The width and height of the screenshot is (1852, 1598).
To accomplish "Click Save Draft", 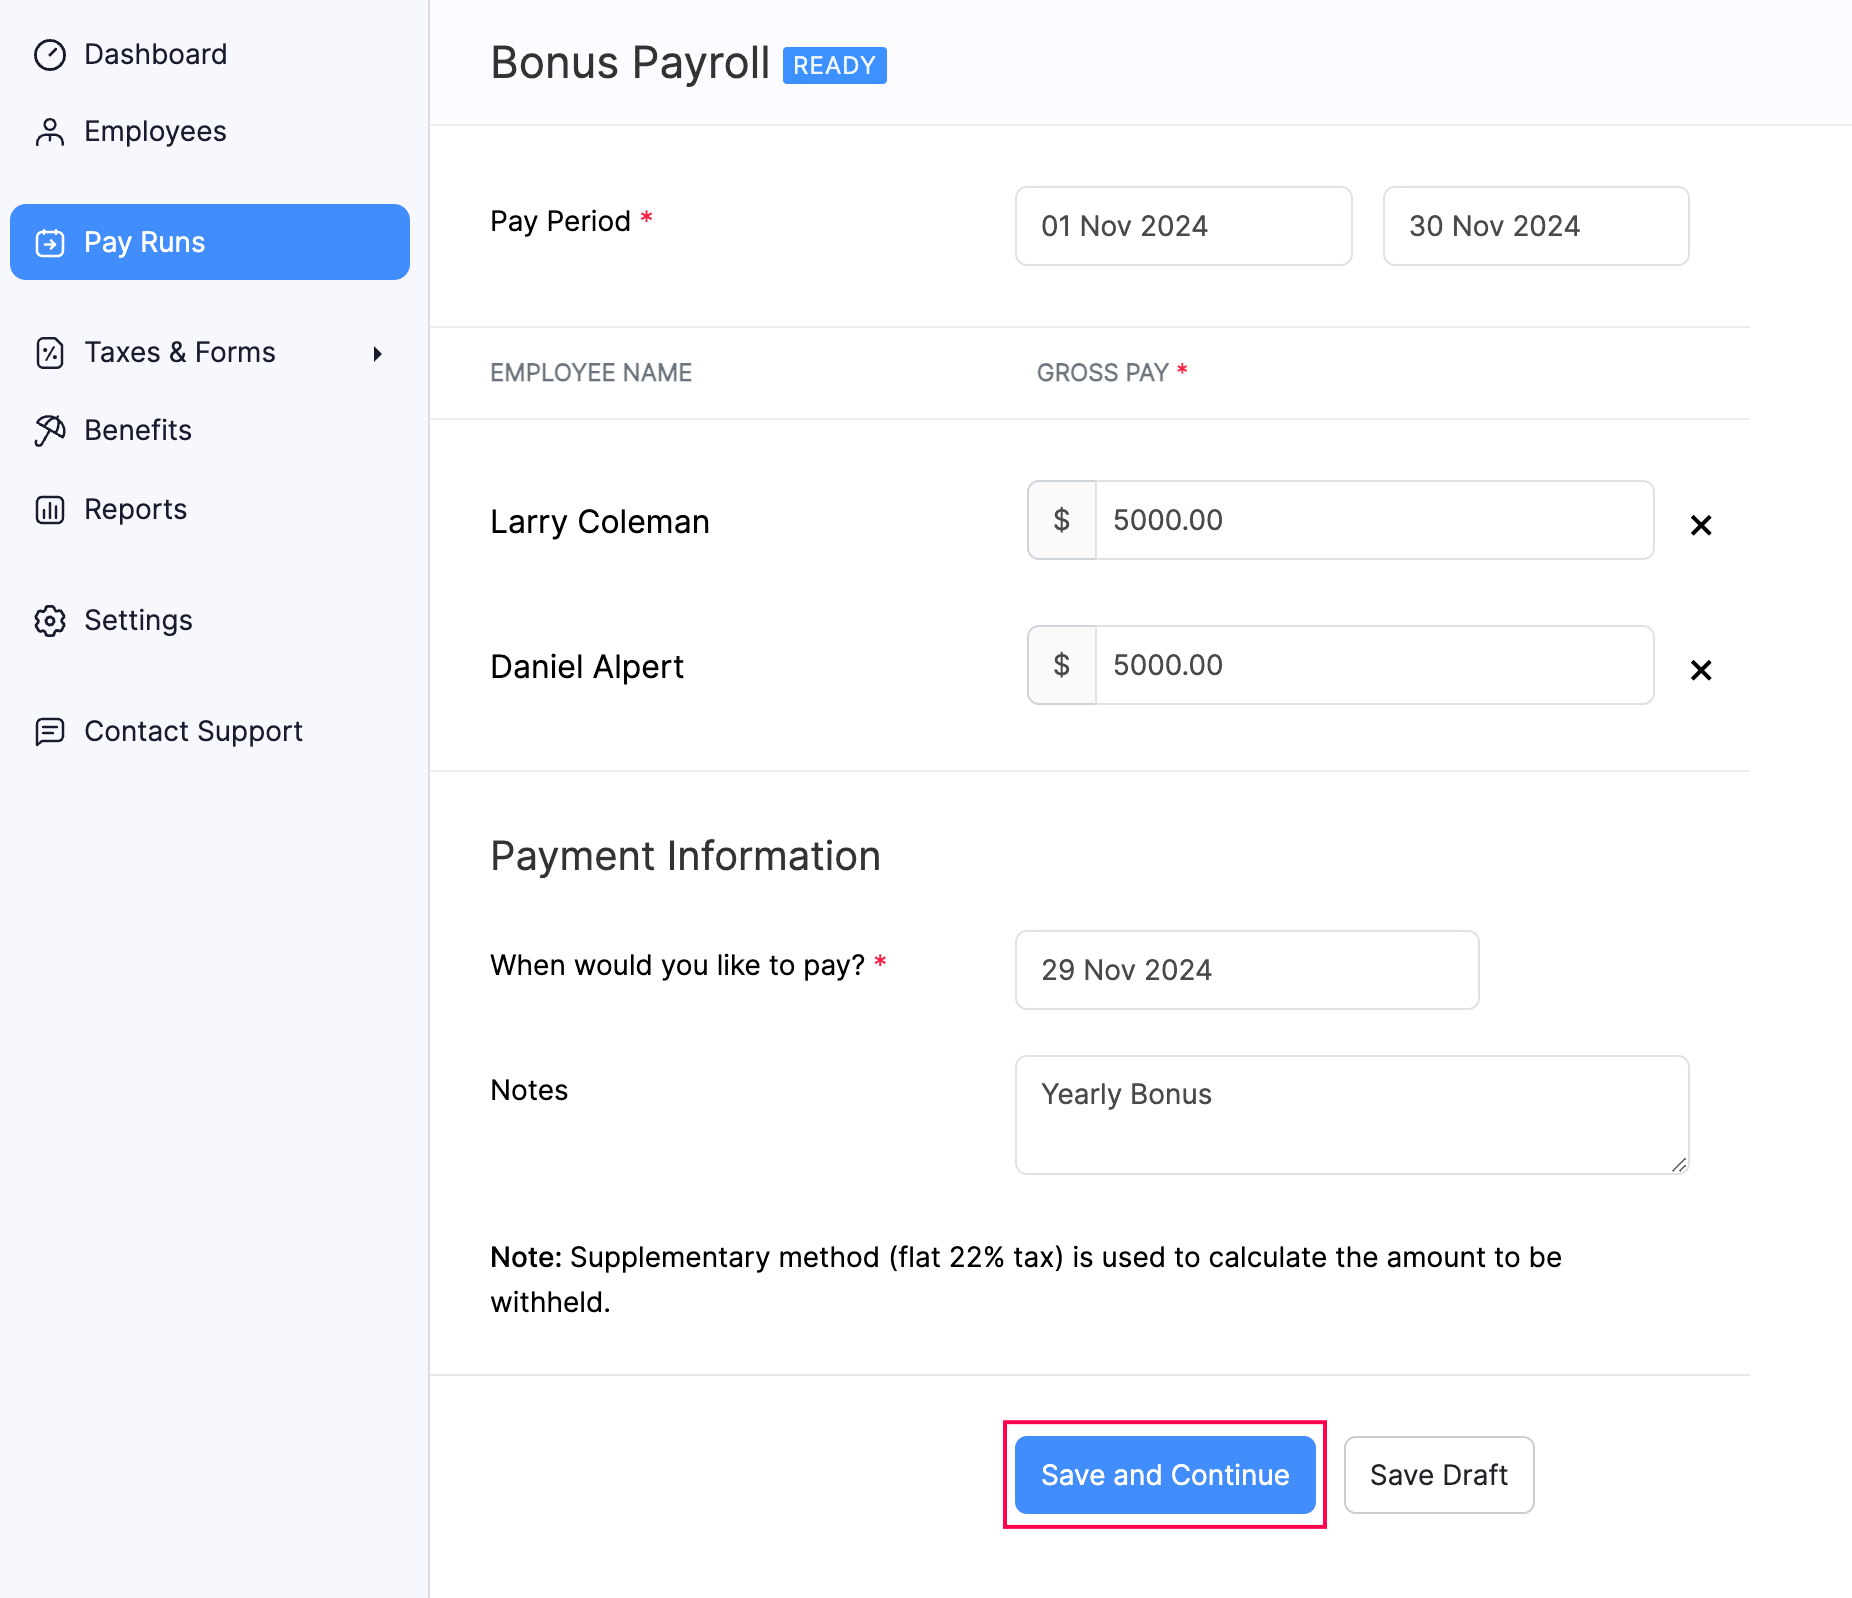I will pos(1438,1474).
